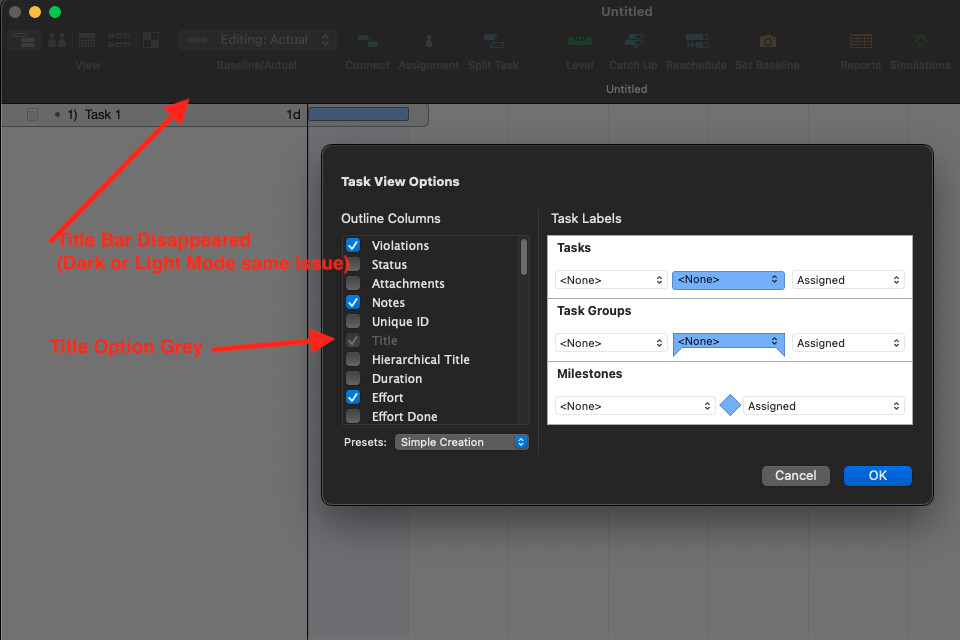Open the Presets dropdown showing Simple Creation
Image resolution: width=960 pixels, height=640 pixels.
[x=461, y=441]
